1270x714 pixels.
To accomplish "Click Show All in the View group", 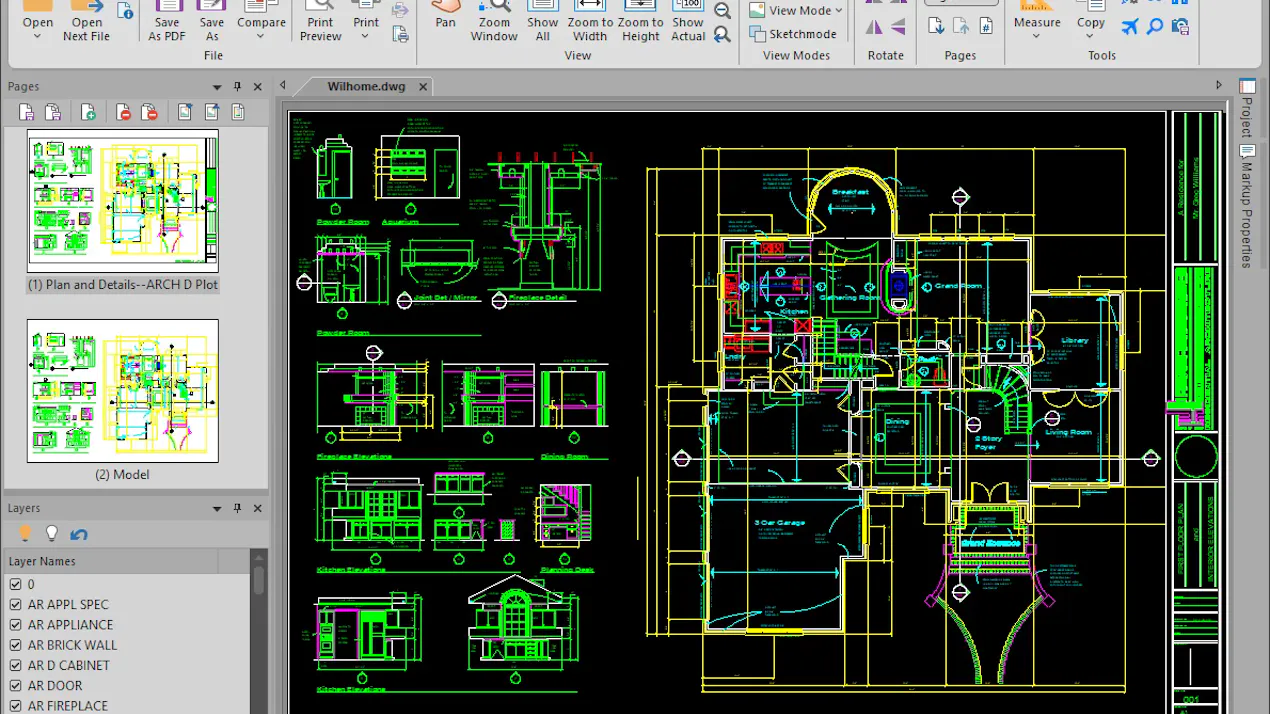I will pos(543,22).
